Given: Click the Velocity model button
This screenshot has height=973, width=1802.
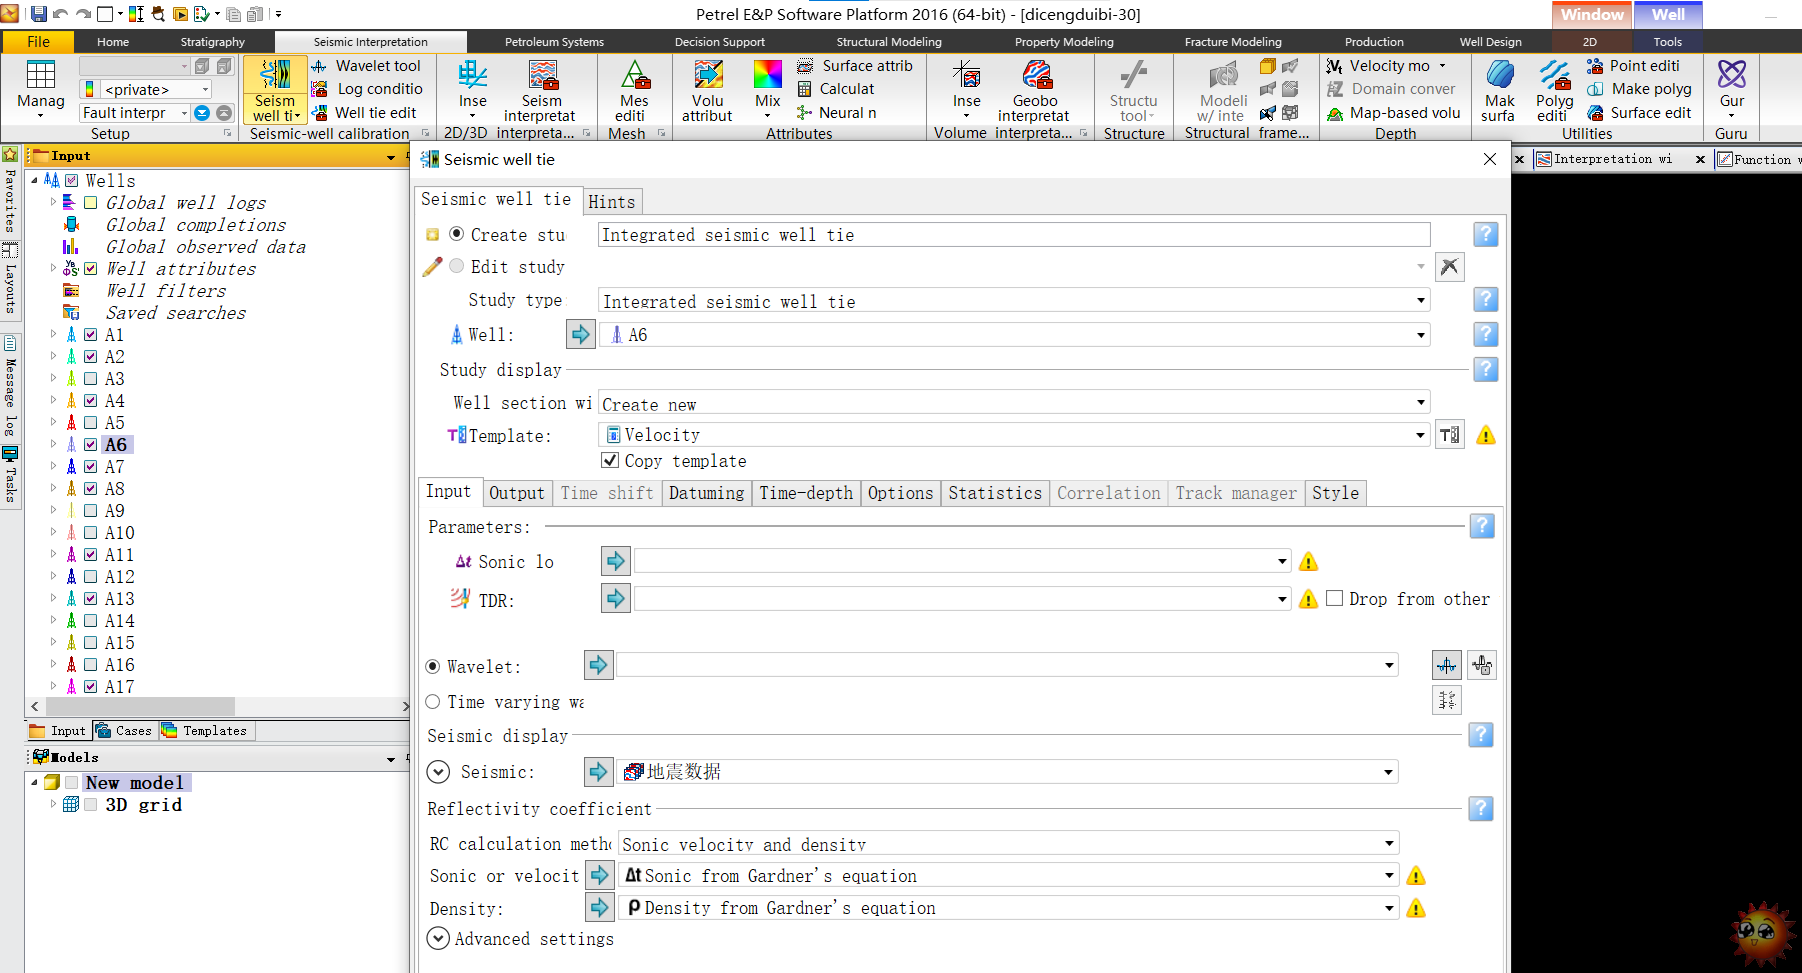Looking at the screenshot, I should 1387,66.
